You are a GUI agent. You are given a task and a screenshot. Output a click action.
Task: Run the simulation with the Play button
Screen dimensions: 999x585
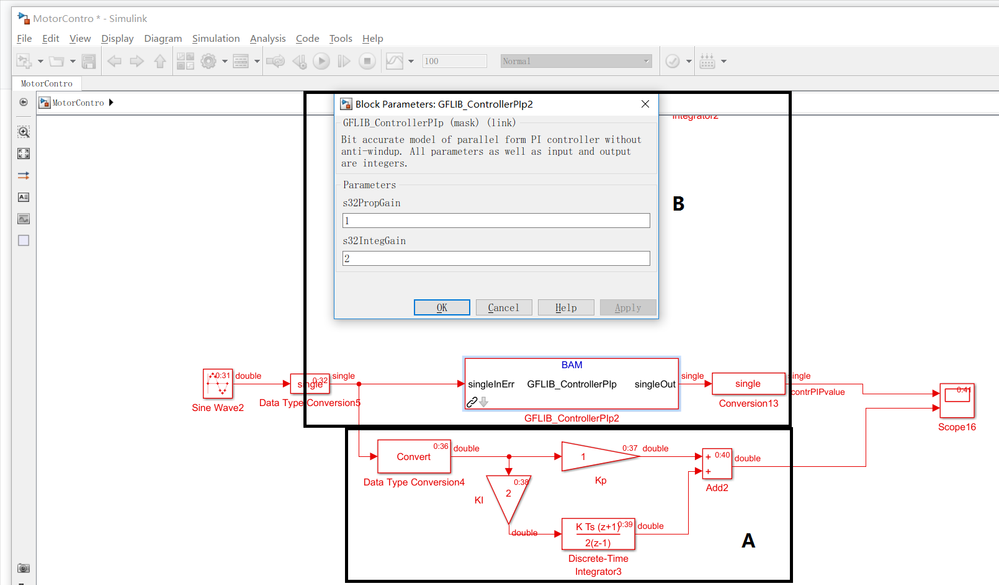pyautogui.click(x=322, y=61)
